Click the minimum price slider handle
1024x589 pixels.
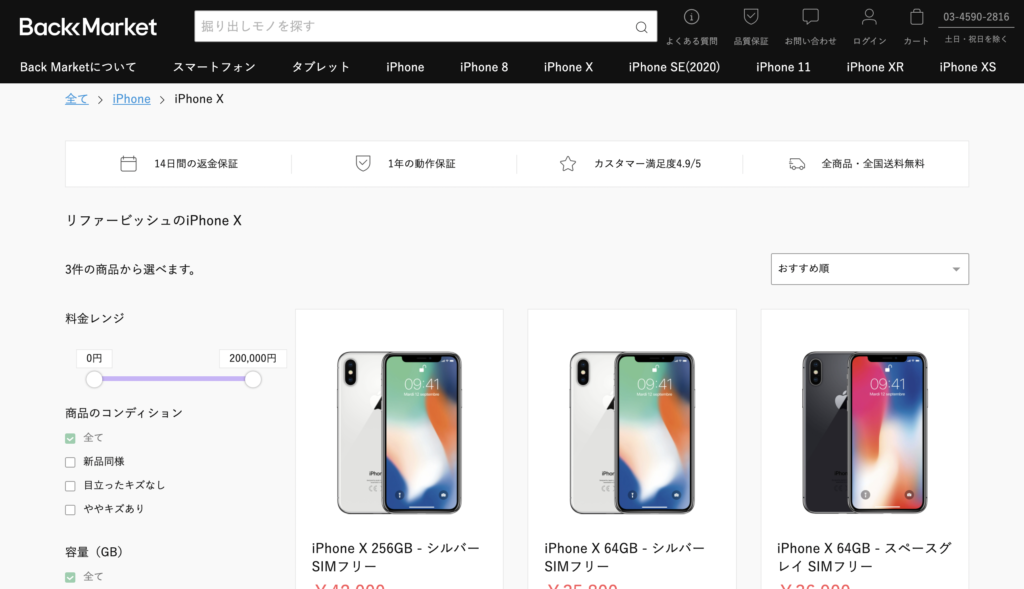click(94, 379)
